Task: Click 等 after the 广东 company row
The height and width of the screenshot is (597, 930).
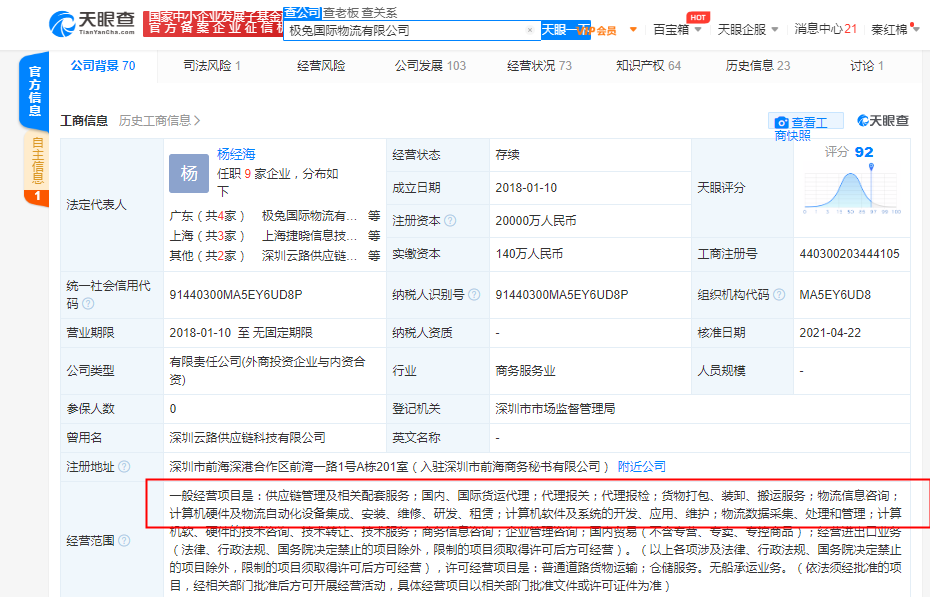Action: pyautogui.click(x=374, y=216)
